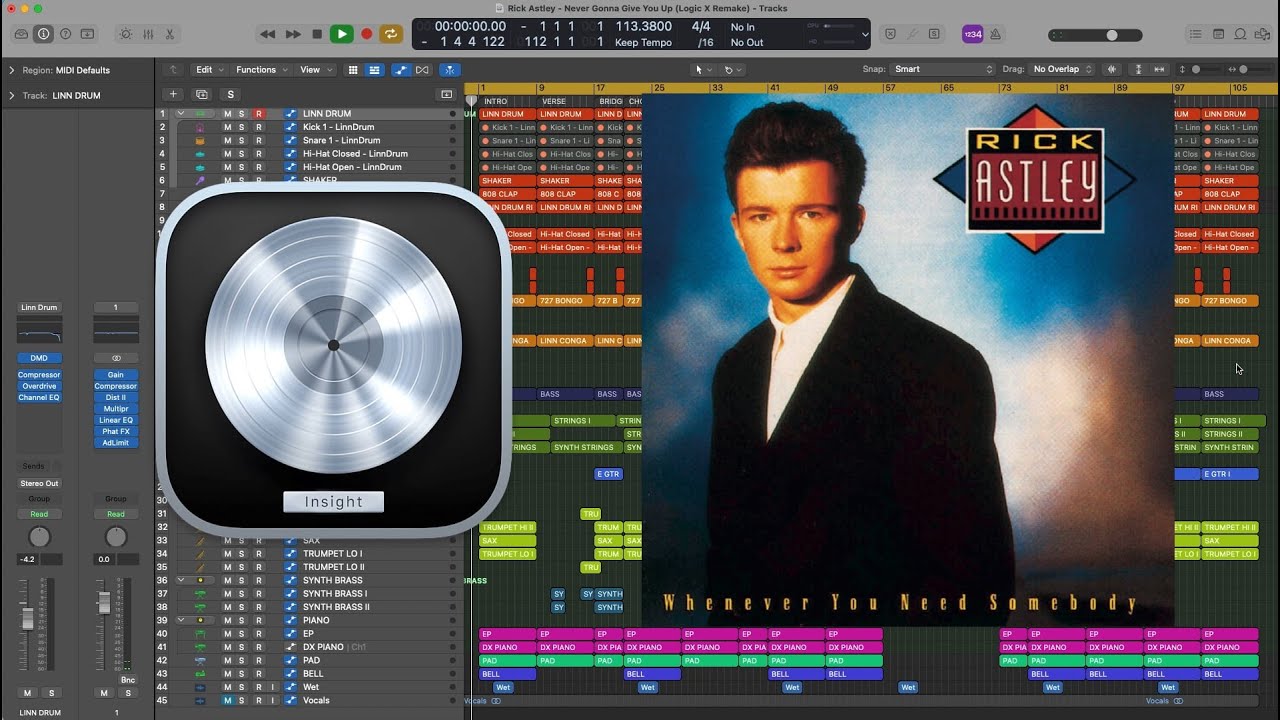Solo the Snare 1 - LinnDrum track
The image size is (1280, 720).
point(242,141)
